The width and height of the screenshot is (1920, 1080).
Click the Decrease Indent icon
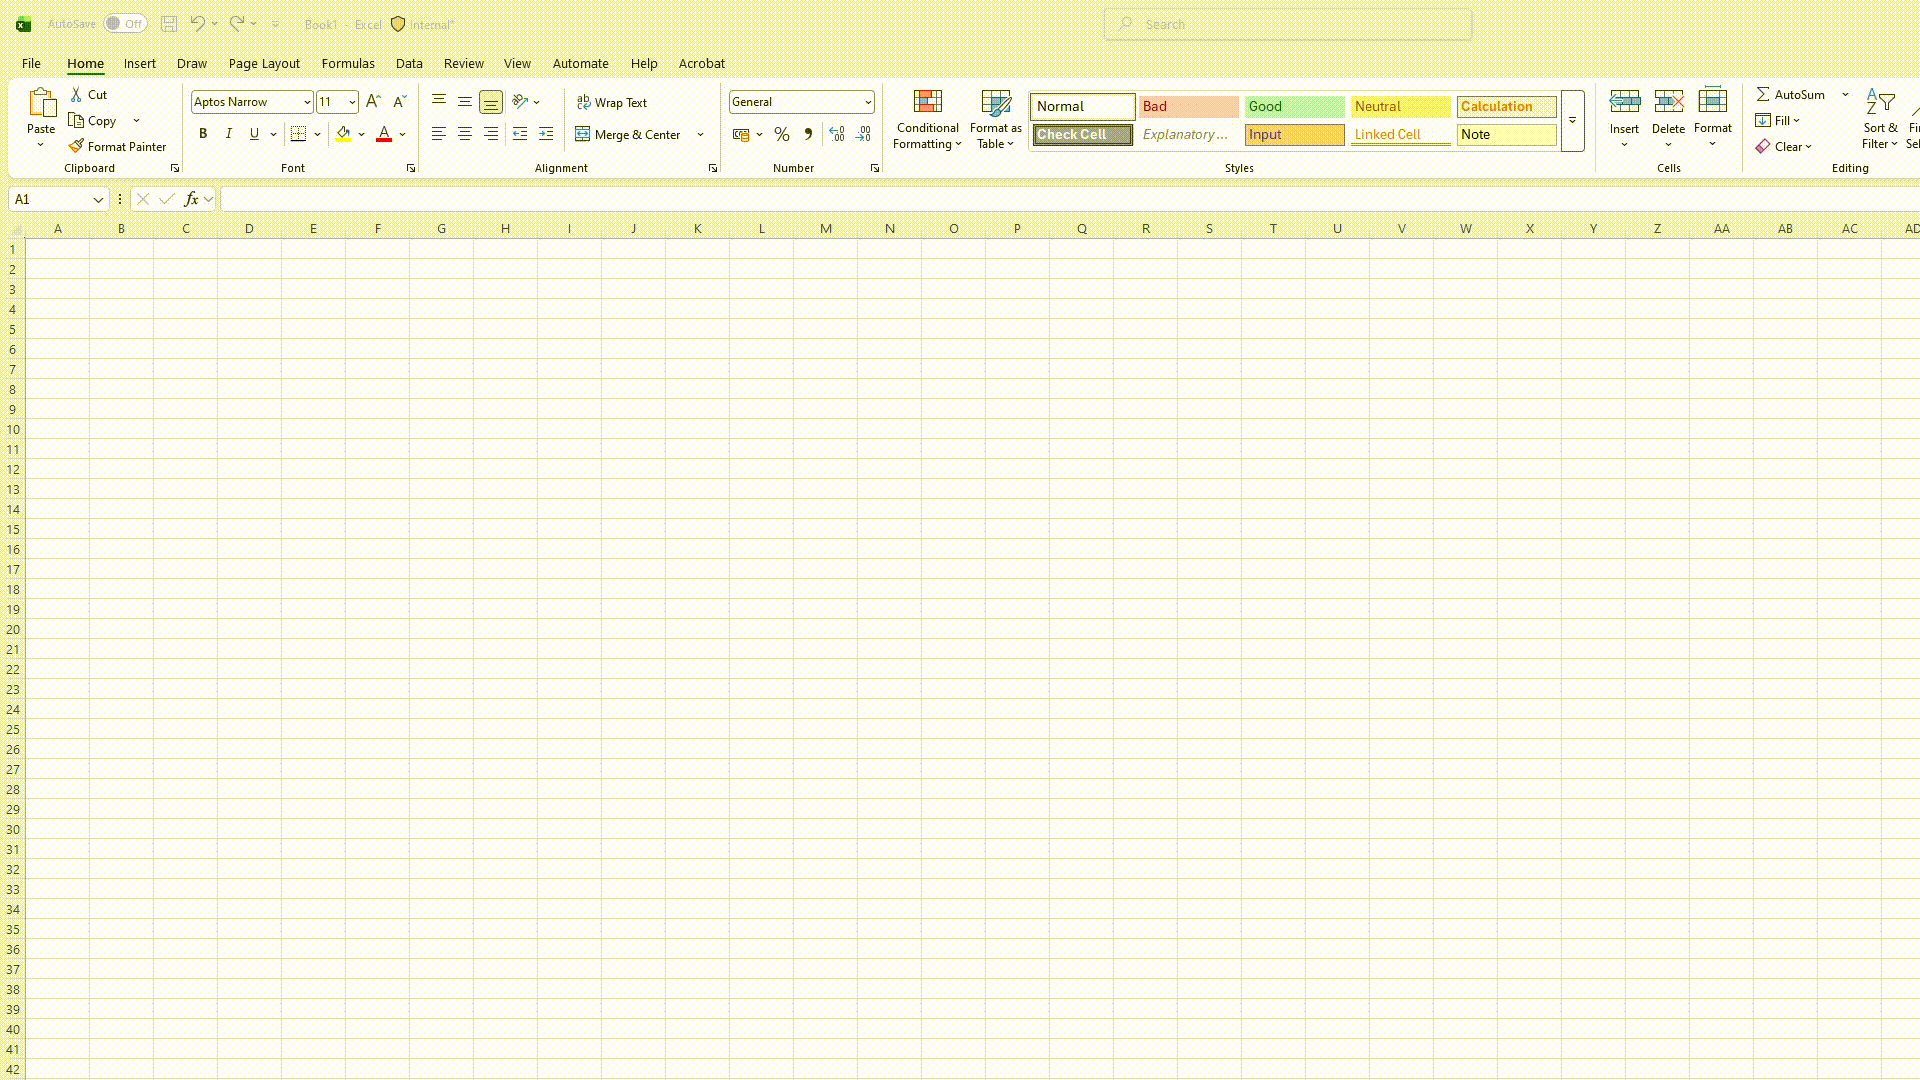(x=520, y=134)
